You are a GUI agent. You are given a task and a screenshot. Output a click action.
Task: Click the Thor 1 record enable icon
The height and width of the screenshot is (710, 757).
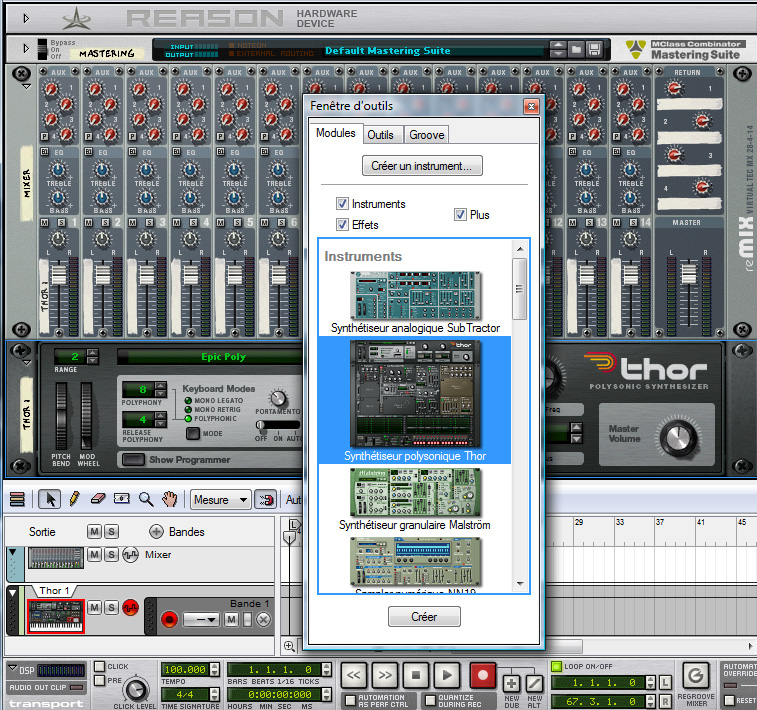[130, 607]
